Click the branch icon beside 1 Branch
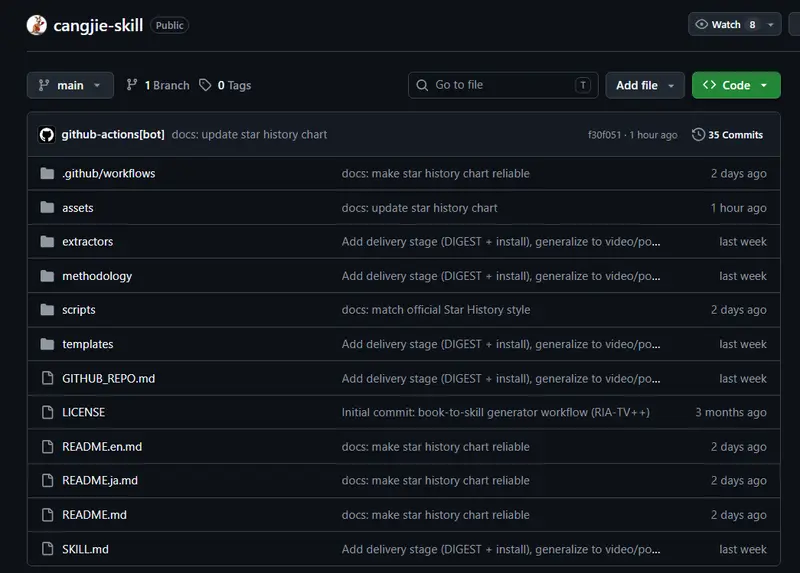 click(x=132, y=85)
